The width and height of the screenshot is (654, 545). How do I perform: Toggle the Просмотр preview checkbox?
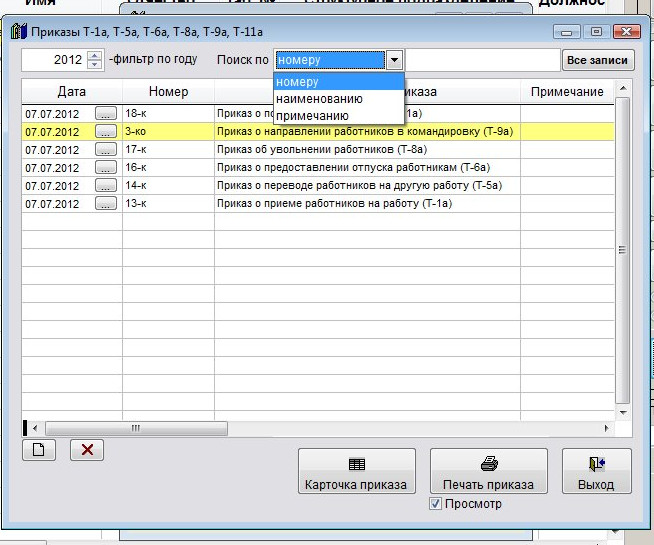coord(435,504)
